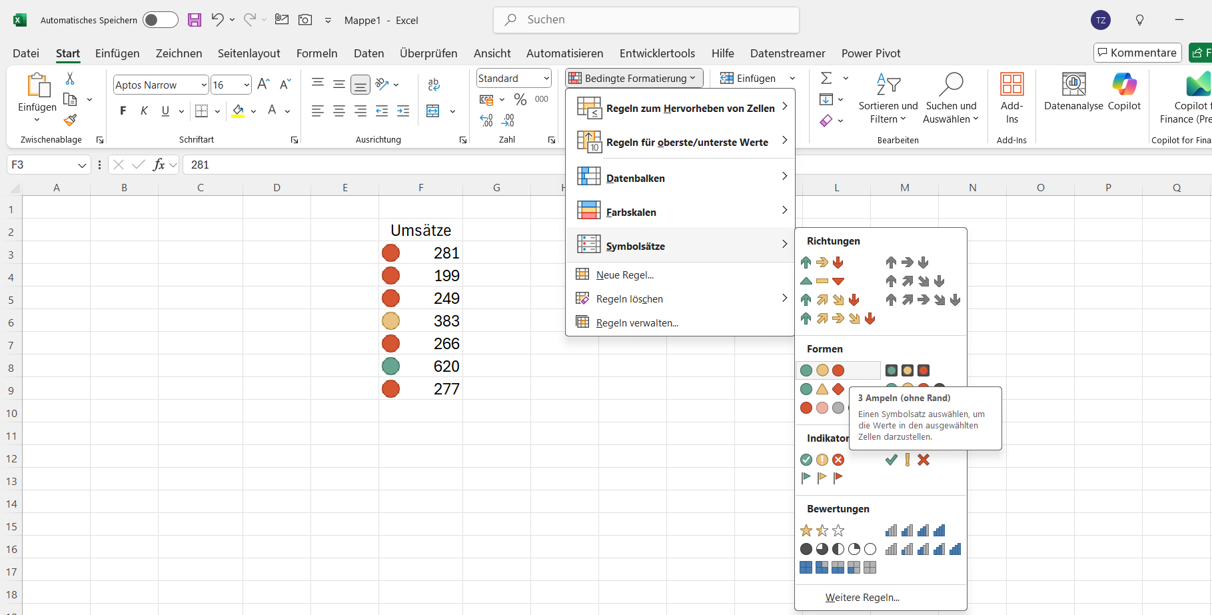Image resolution: width=1212 pixels, height=615 pixels.
Task: Select the three stars rating icon set
Action: (x=822, y=531)
